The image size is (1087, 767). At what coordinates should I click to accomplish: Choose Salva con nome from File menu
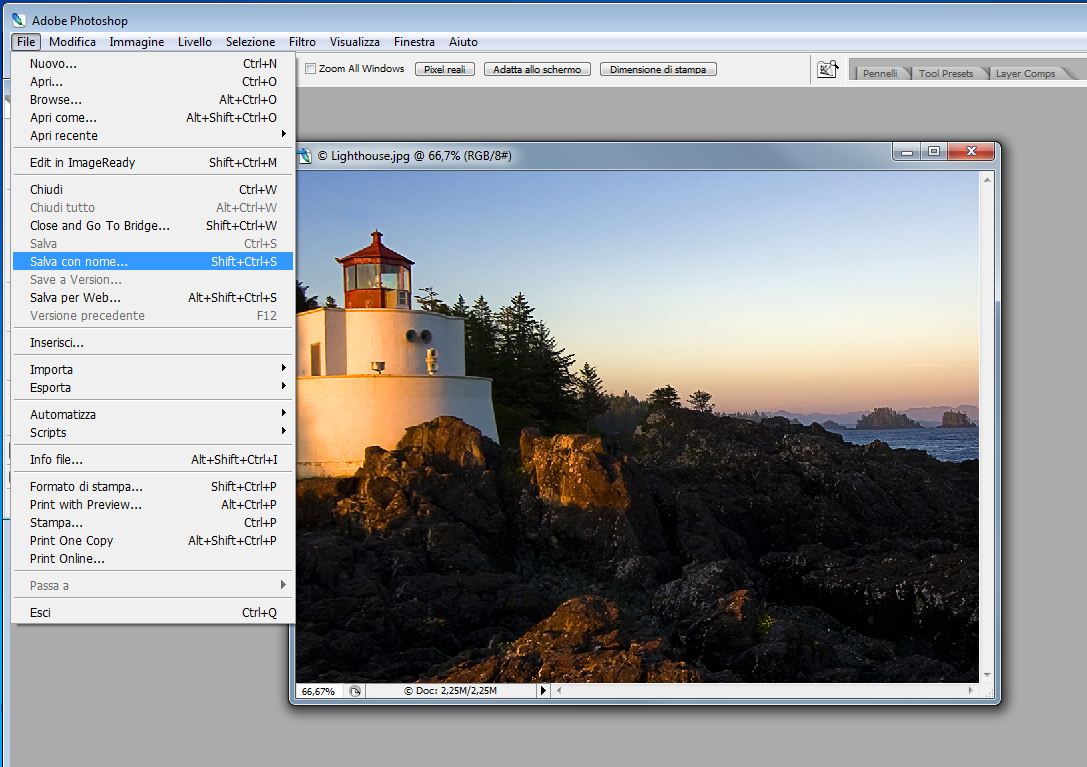point(153,261)
